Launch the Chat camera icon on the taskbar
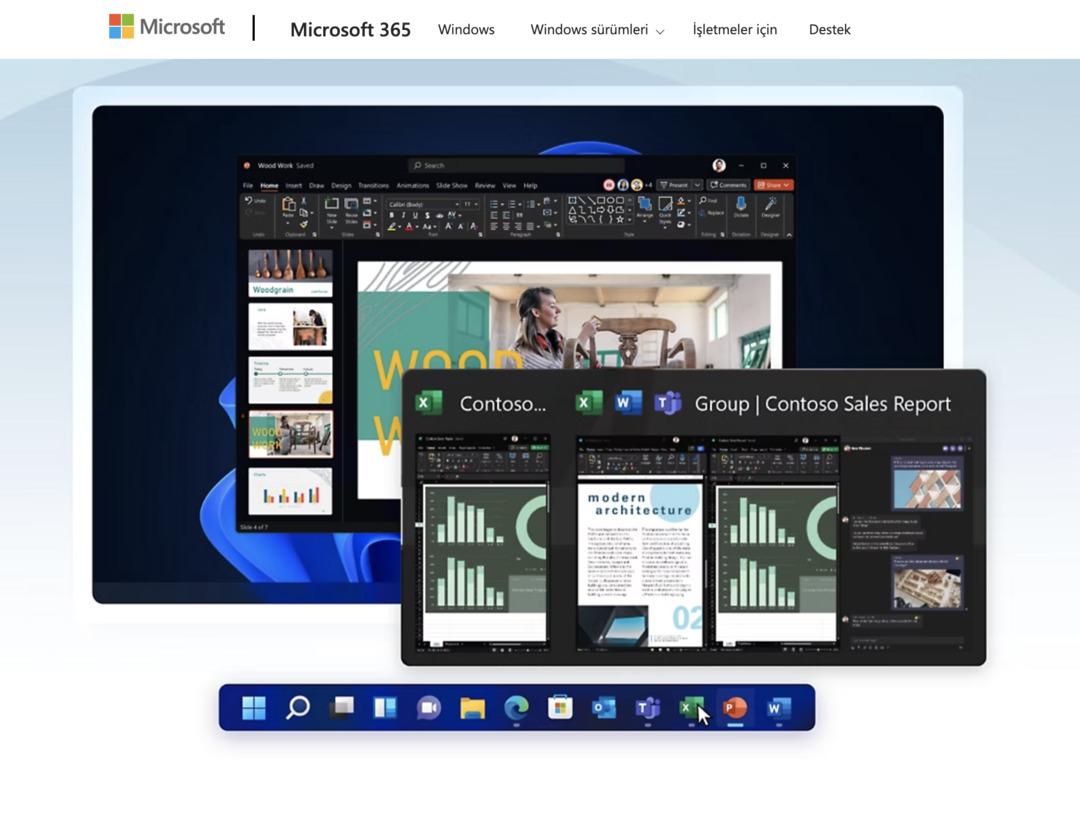Screen dimensions: 1080x835 [x=428, y=708]
